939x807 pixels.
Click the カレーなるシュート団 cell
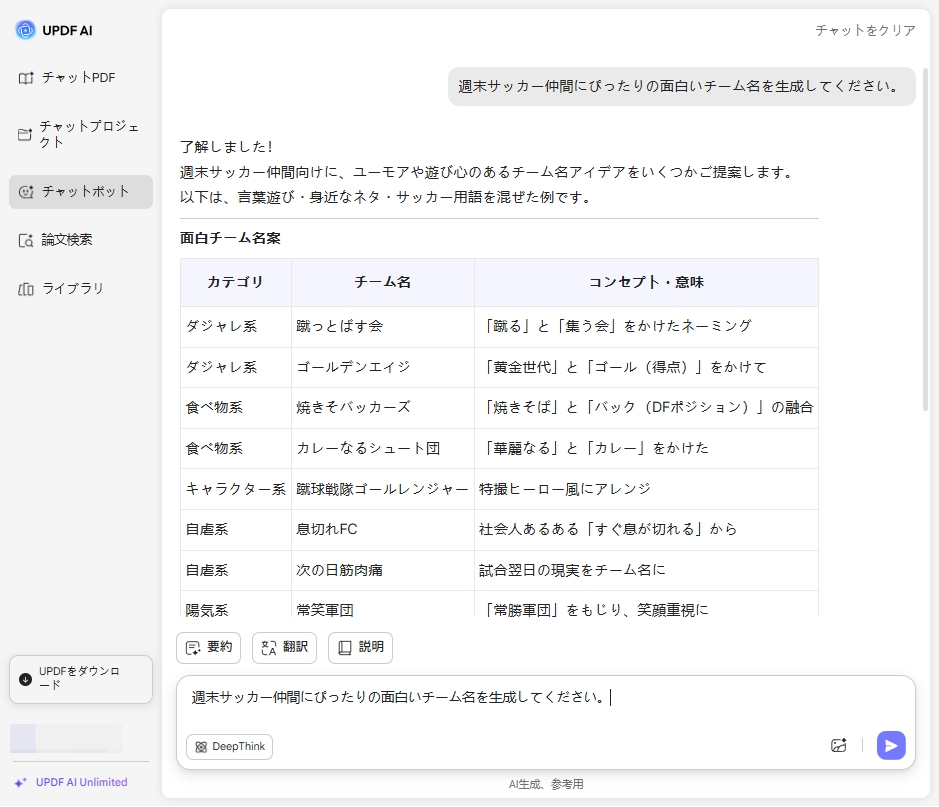pyautogui.click(x=383, y=449)
